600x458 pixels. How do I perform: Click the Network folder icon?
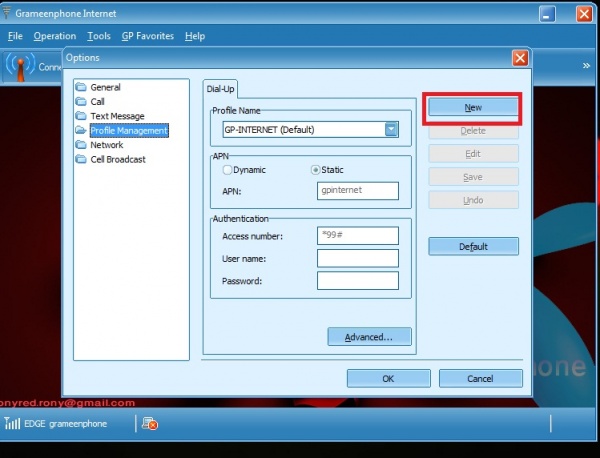point(80,145)
